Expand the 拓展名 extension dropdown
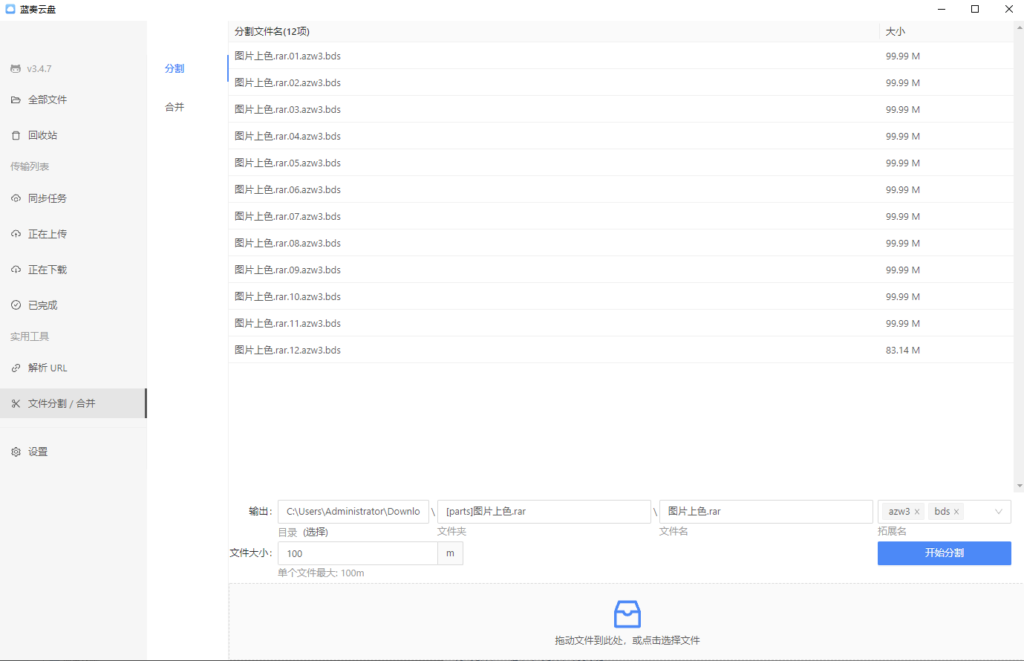The width and height of the screenshot is (1024, 661). click(997, 511)
